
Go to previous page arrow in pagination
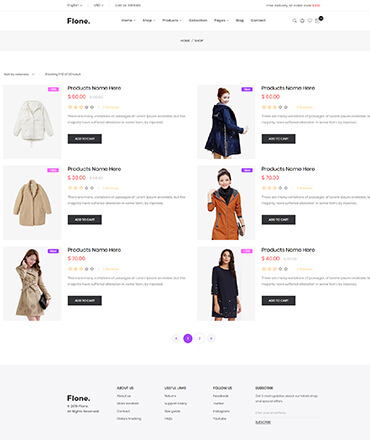click(x=176, y=338)
